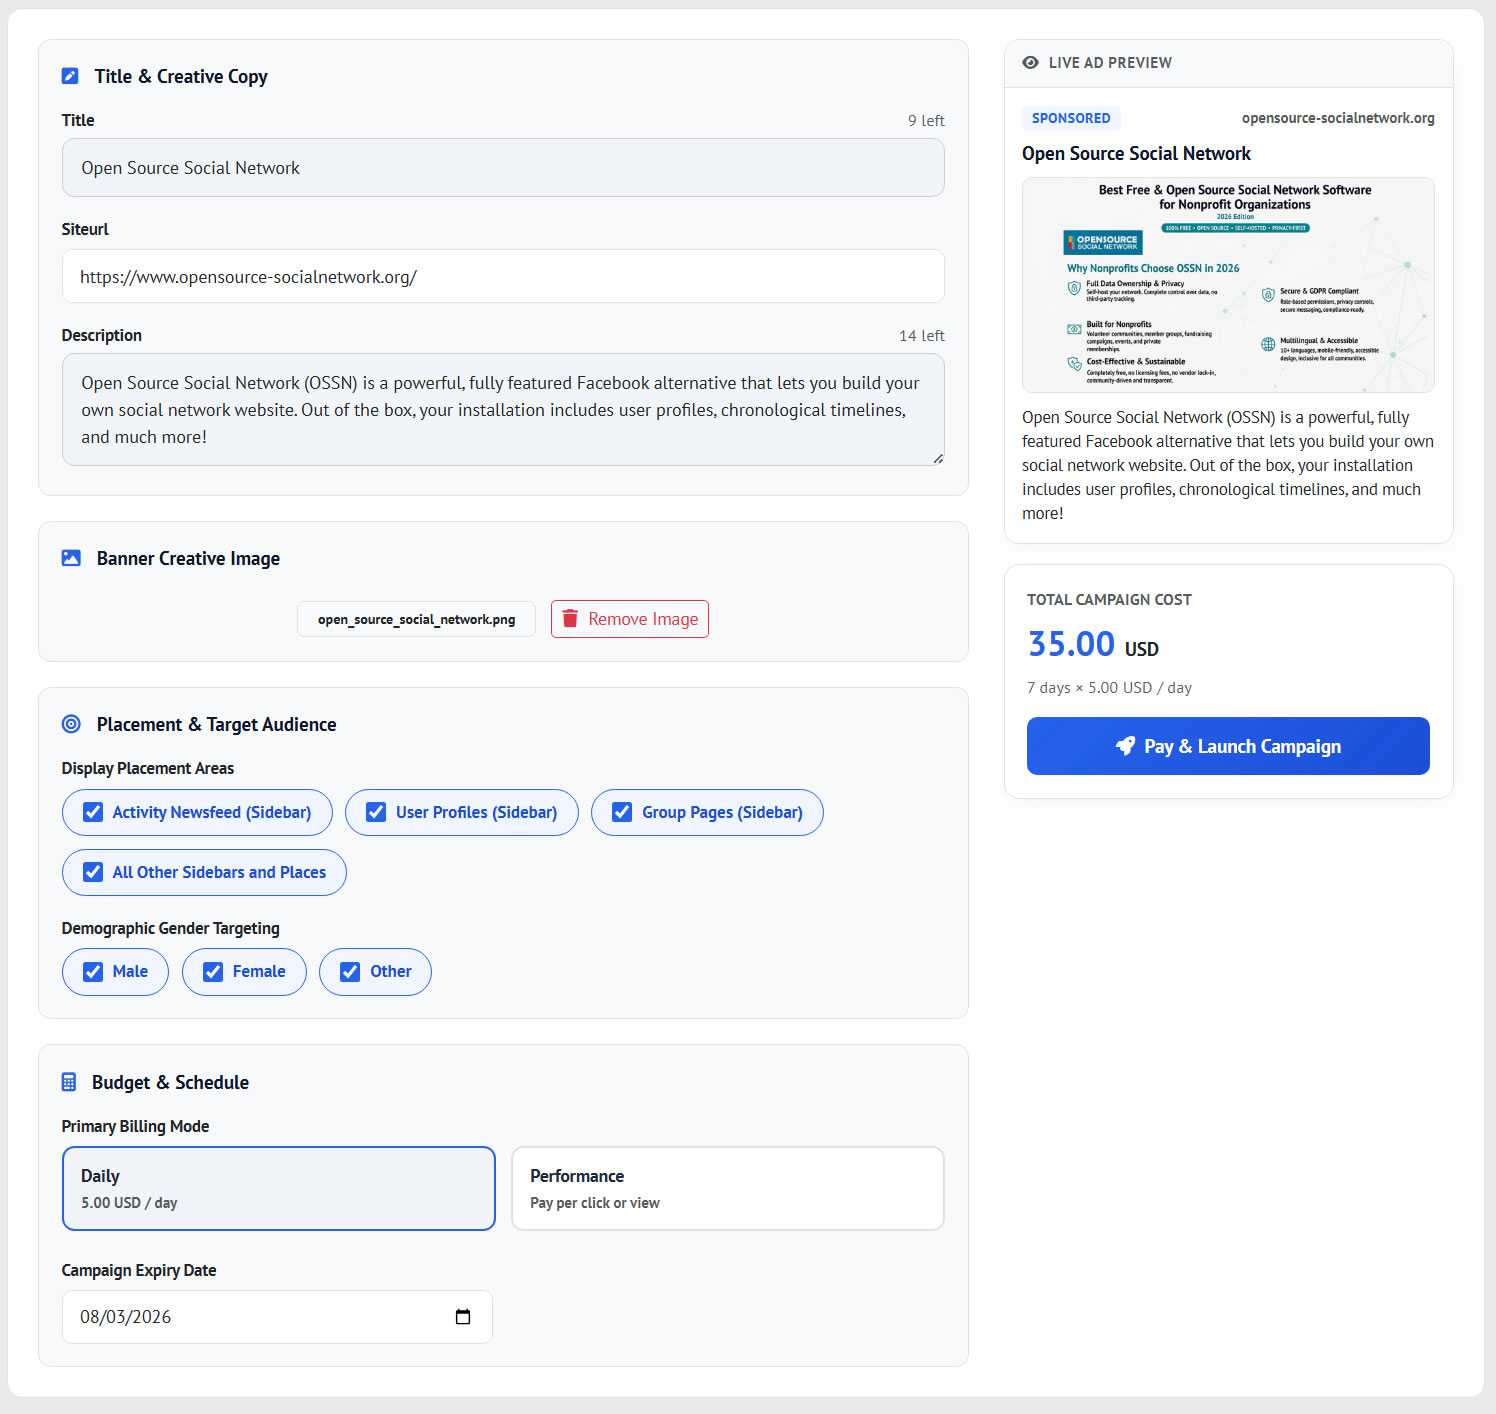Click the open_source_social_network.png file chip

[416, 619]
